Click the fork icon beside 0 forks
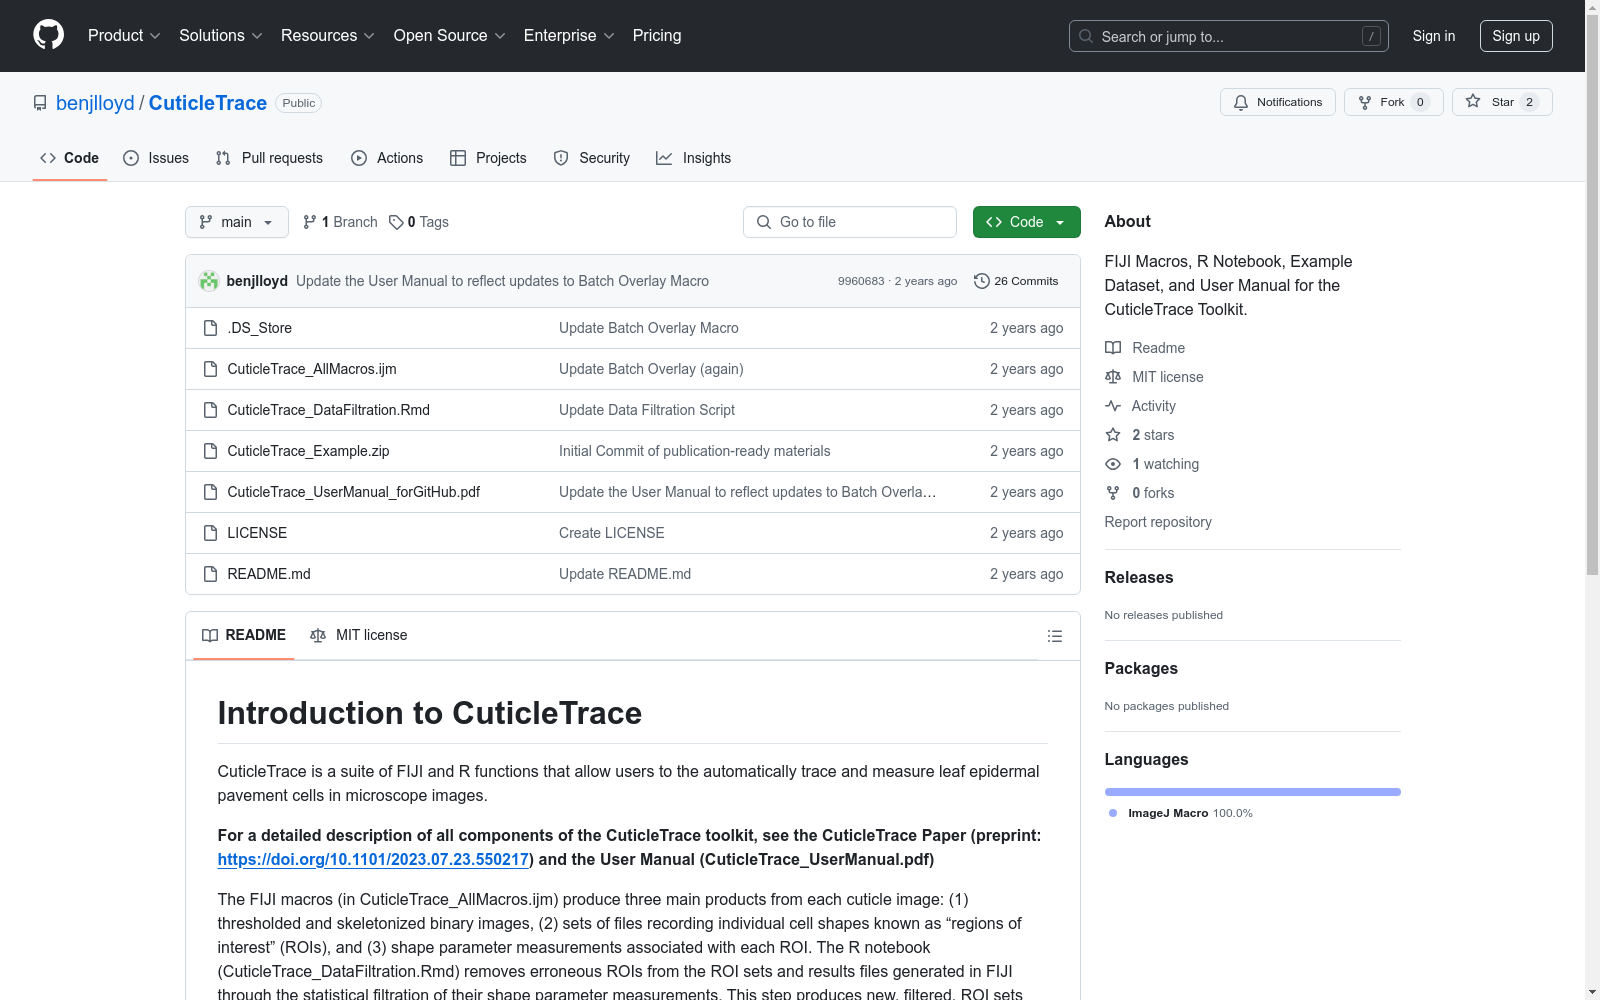The width and height of the screenshot is (1600, 1000). (1113, 493)
